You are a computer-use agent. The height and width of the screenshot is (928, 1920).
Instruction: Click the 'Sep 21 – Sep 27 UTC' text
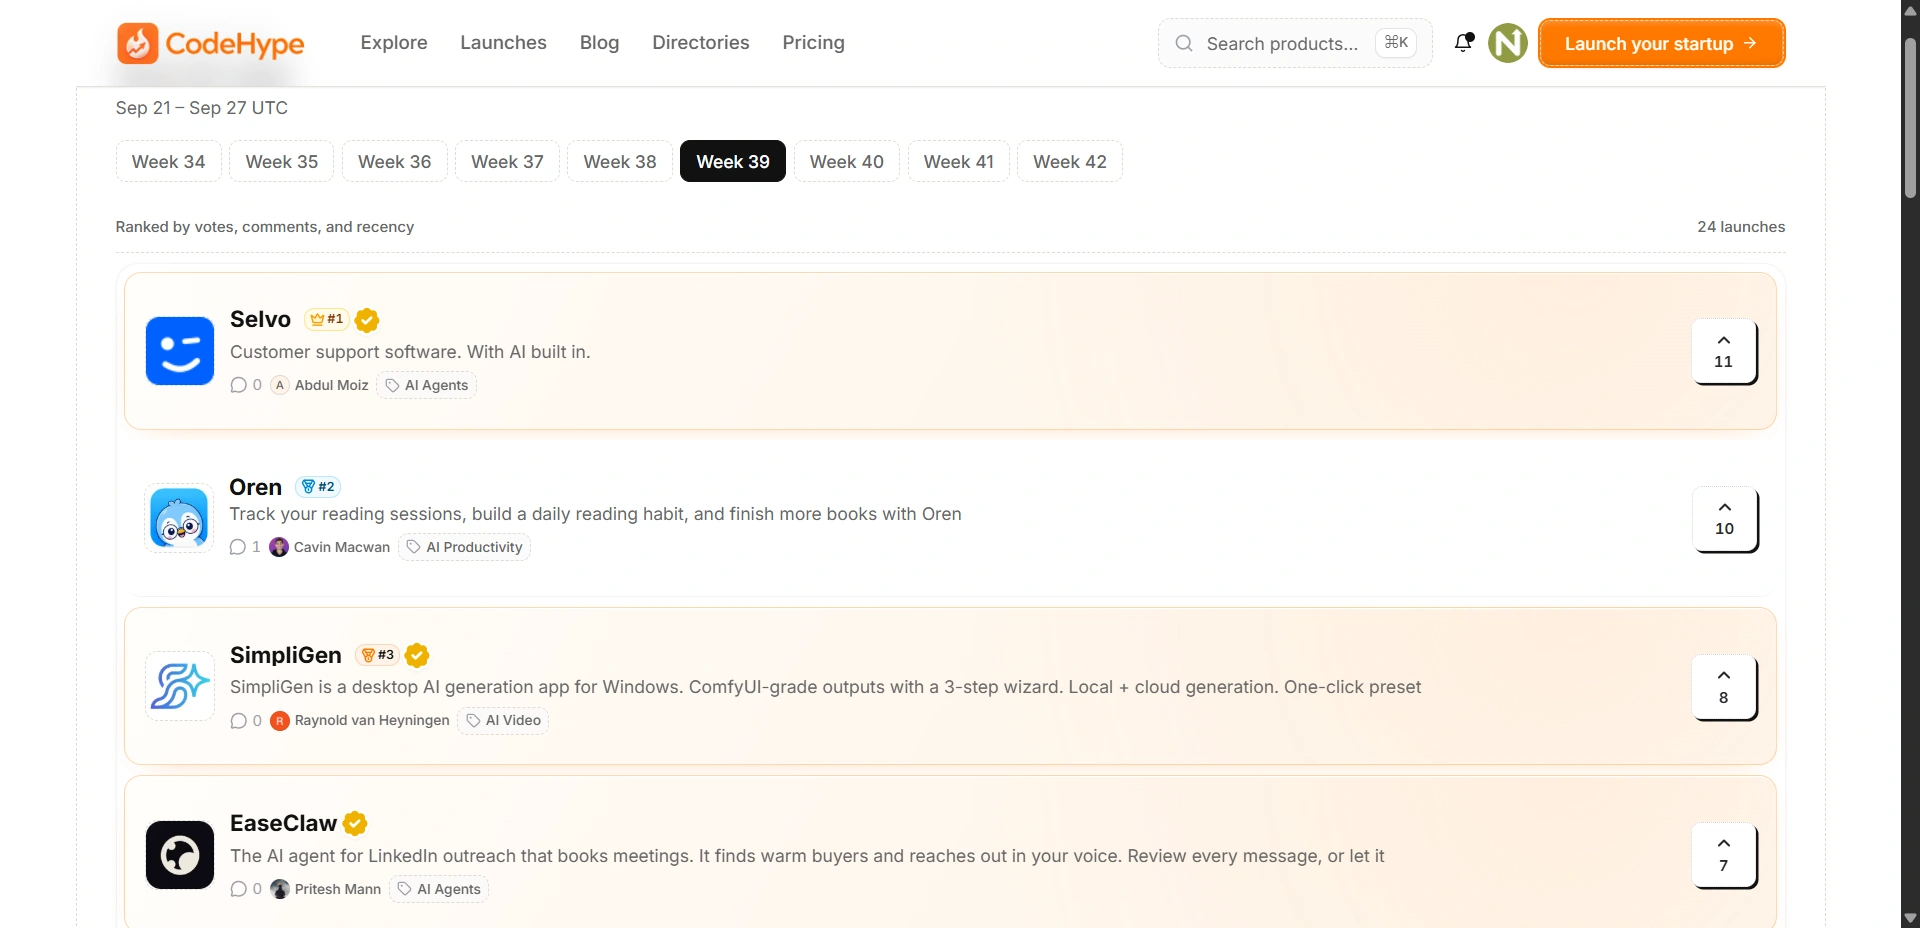pyautogui.click(x=202, y=108)
